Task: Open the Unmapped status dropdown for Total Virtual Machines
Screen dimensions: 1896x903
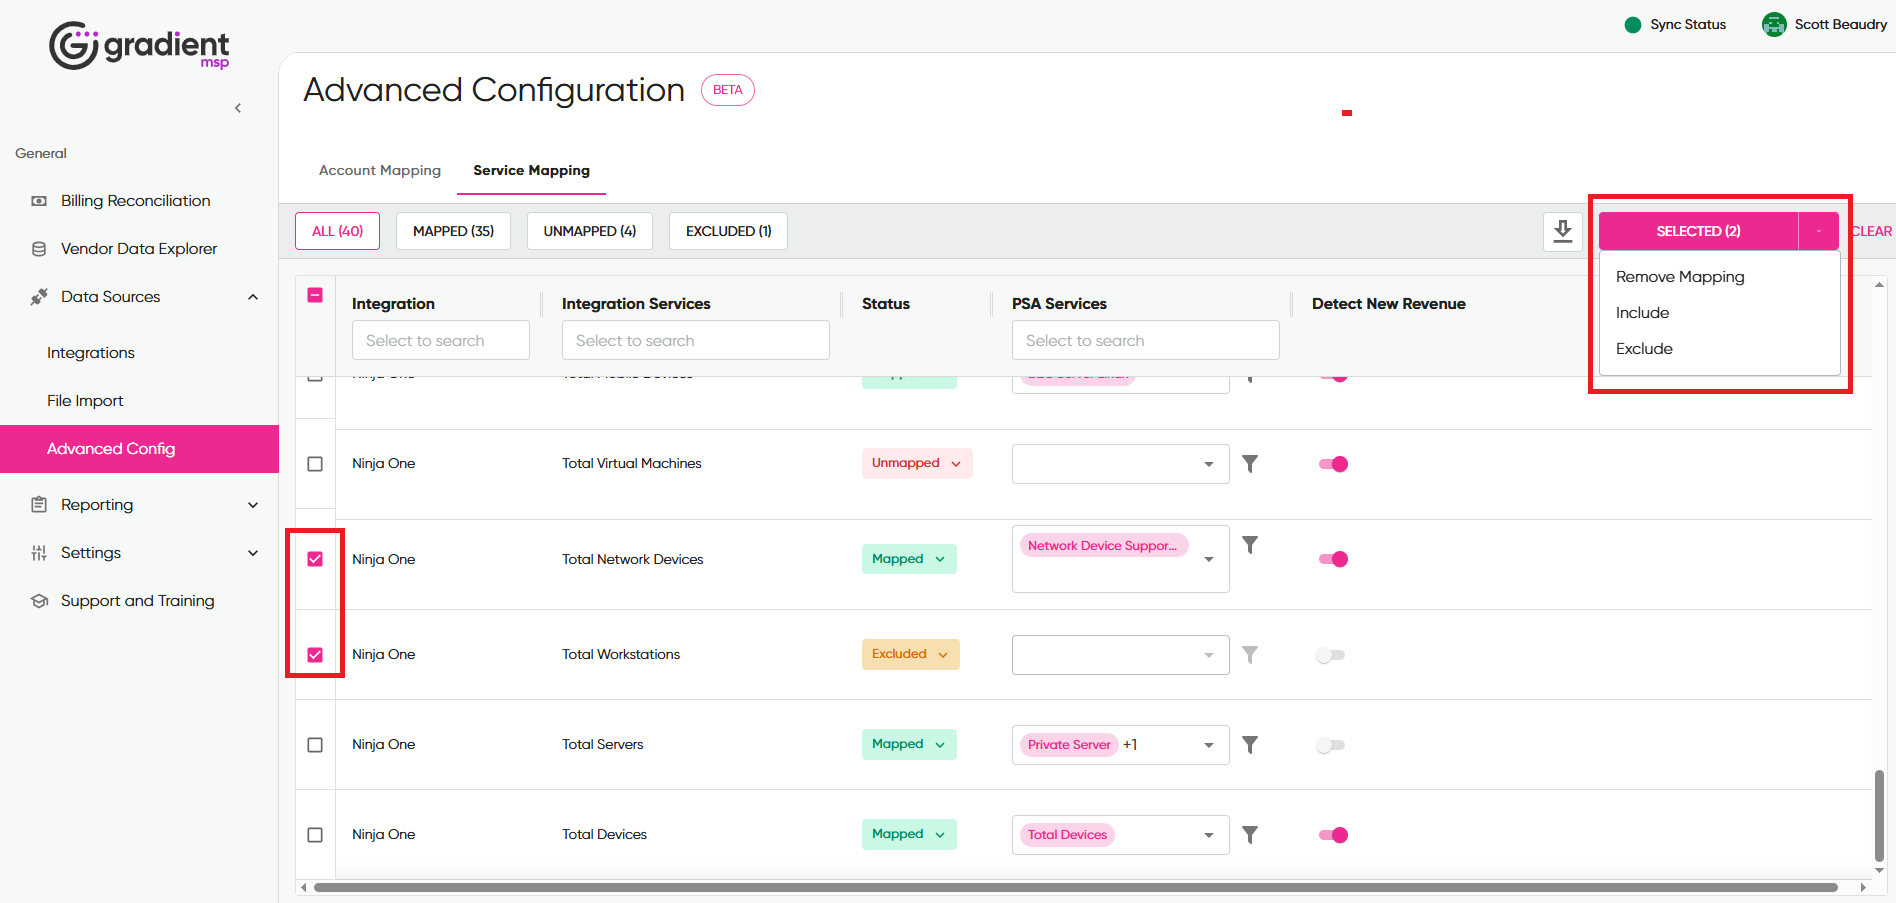Action: pyautogui.click(x=917, y=463)
